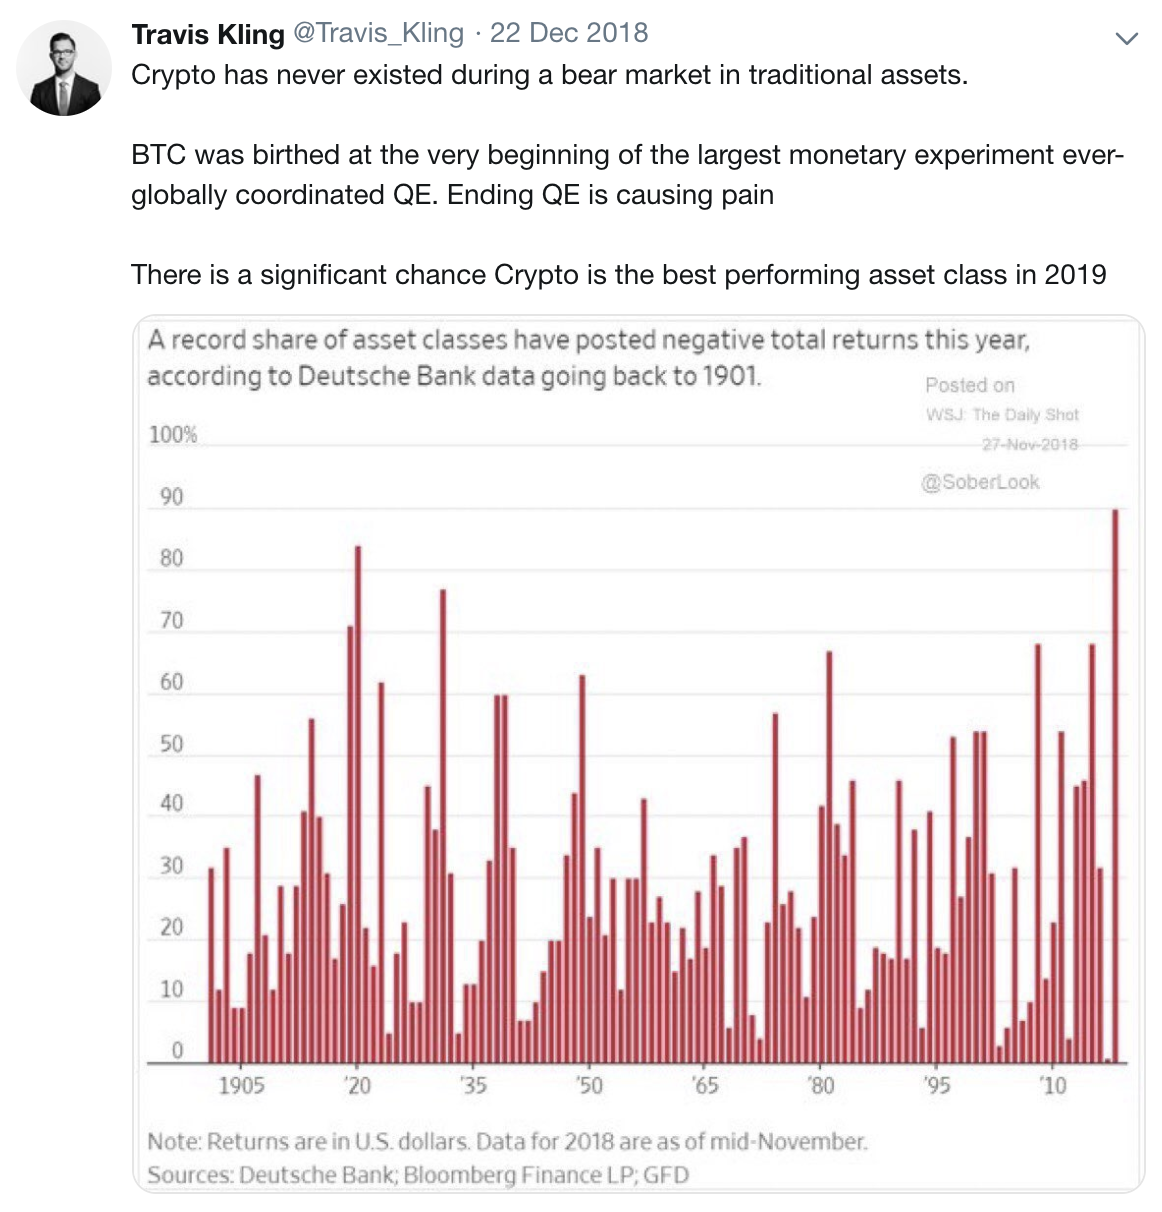Click the 22 Dec 2018 timestamp

568,33
